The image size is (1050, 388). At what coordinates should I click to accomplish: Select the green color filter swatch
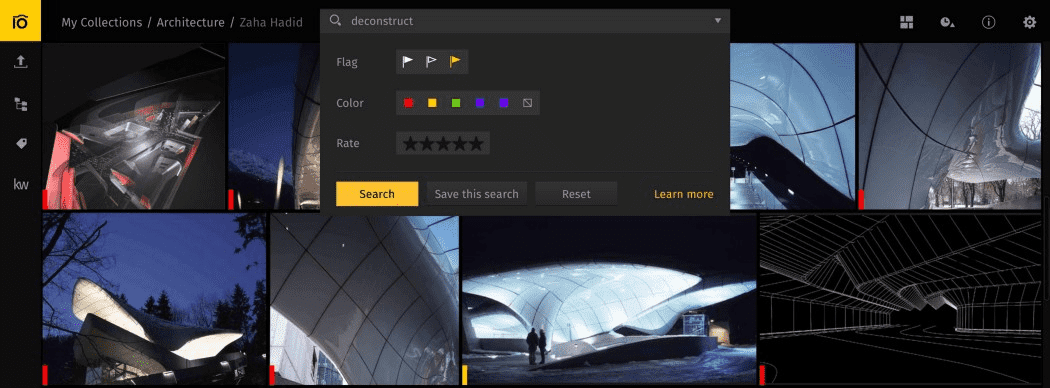pyautogui.click(x=456, y=103)
